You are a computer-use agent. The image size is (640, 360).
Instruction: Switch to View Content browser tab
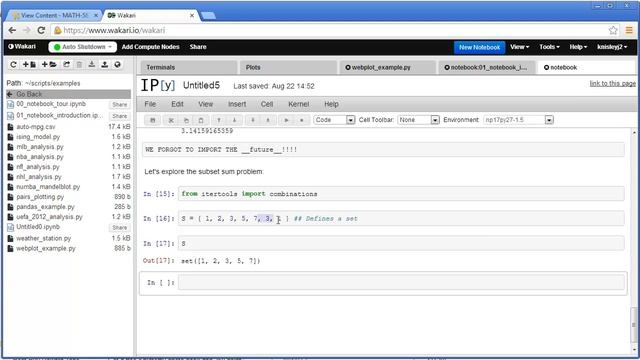(x=55, y=16)
